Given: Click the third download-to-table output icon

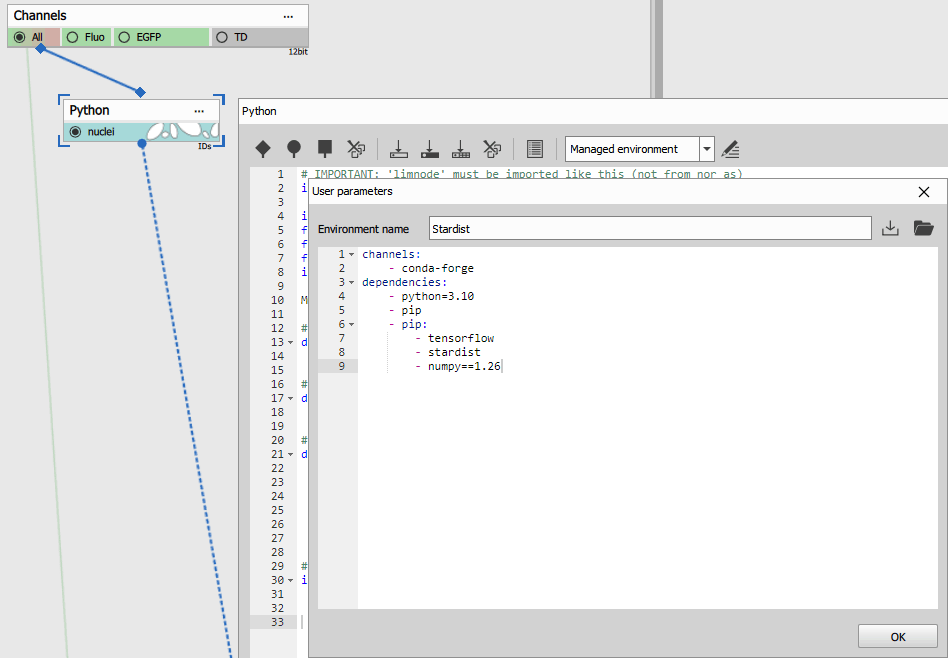Looking at the screenshot, I should pos(461,149).
